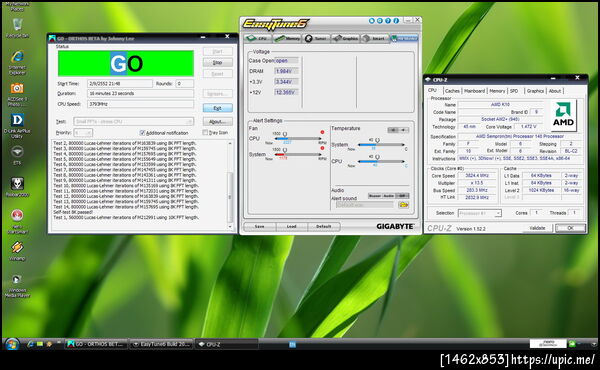Set alert sound to Buzzer
Screen dimensions: 600x370
tap(375, 196)
